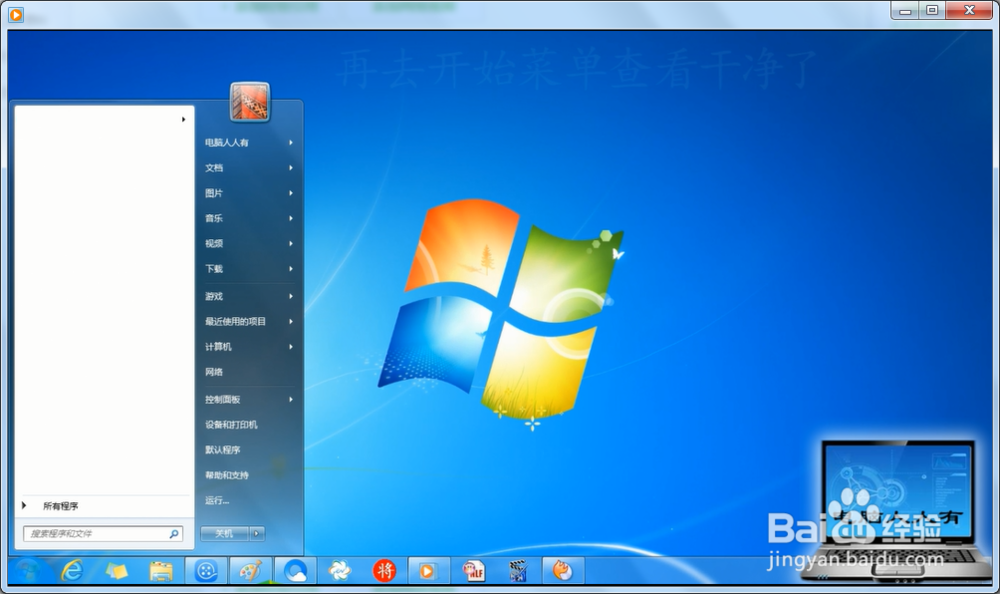The width and height of the screenshot is (1000, 594).
Task: Click the search magnifier icon in Start menu
Action: (x=174, y=533)
